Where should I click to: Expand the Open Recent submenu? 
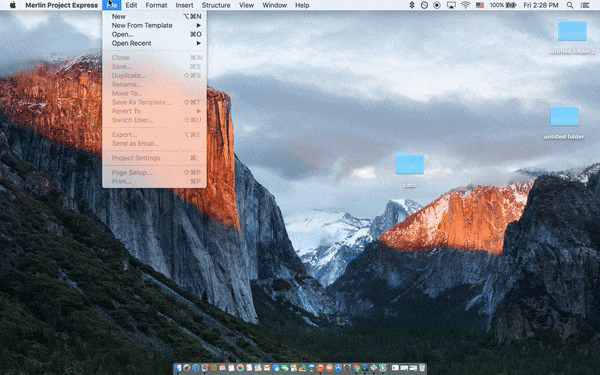(x=155, y=43)
